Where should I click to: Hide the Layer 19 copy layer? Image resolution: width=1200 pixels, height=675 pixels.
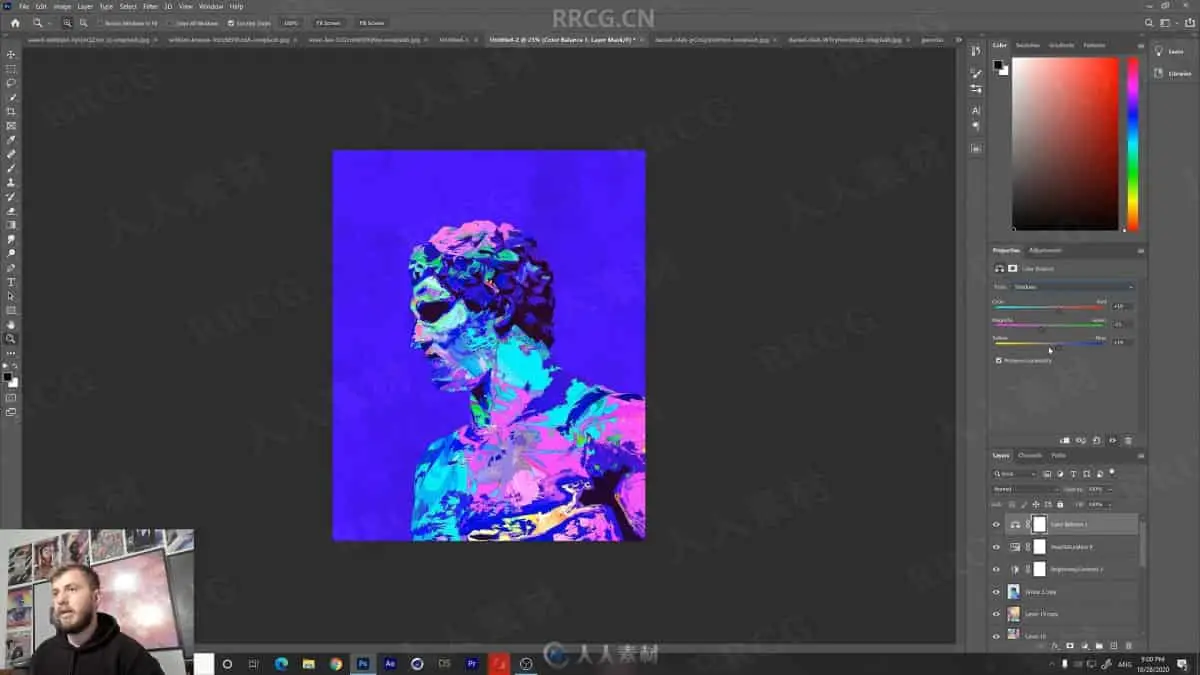pyautogui.click(x=996, y=614)
